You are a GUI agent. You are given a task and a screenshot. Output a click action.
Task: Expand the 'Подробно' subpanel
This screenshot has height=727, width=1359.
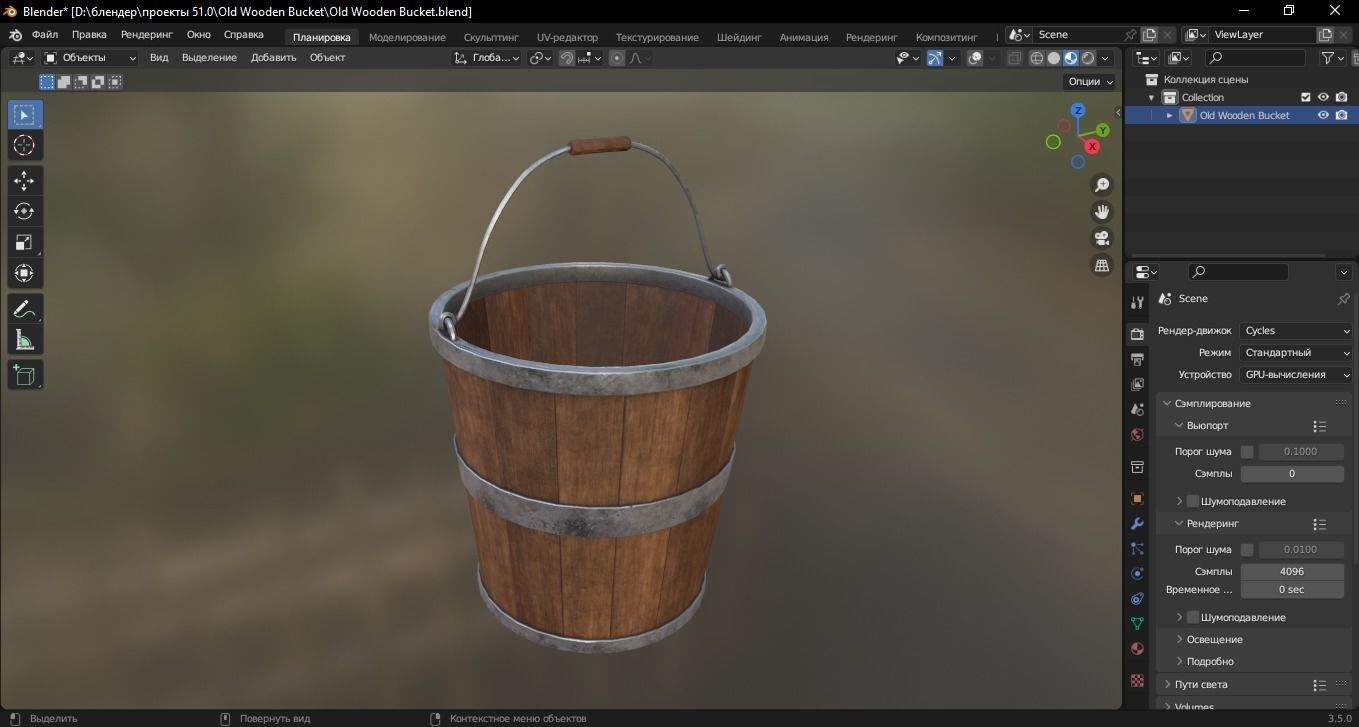pyautogui.click(x=1209, y=661)
